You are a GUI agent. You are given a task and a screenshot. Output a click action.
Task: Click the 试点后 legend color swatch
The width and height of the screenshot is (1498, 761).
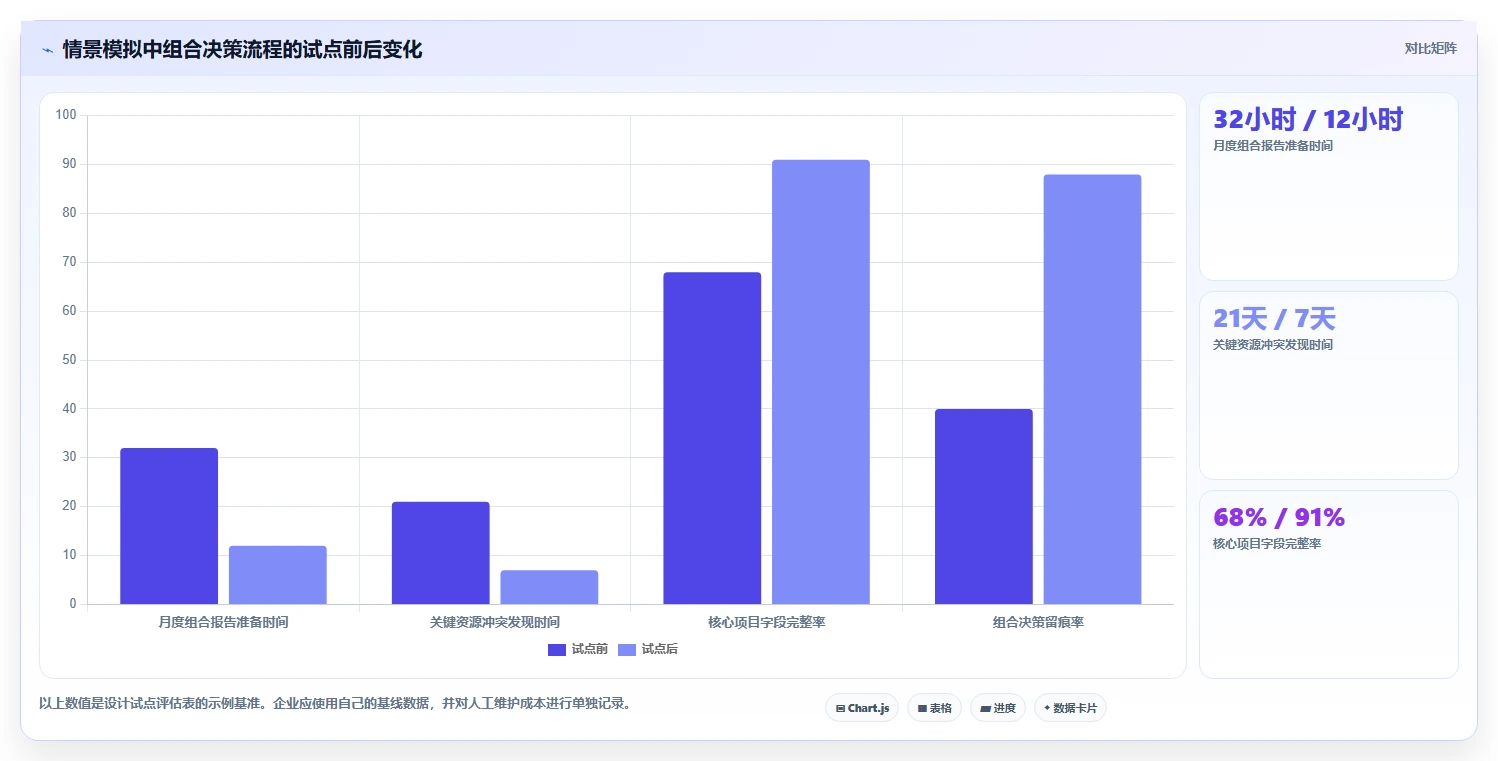627,650
